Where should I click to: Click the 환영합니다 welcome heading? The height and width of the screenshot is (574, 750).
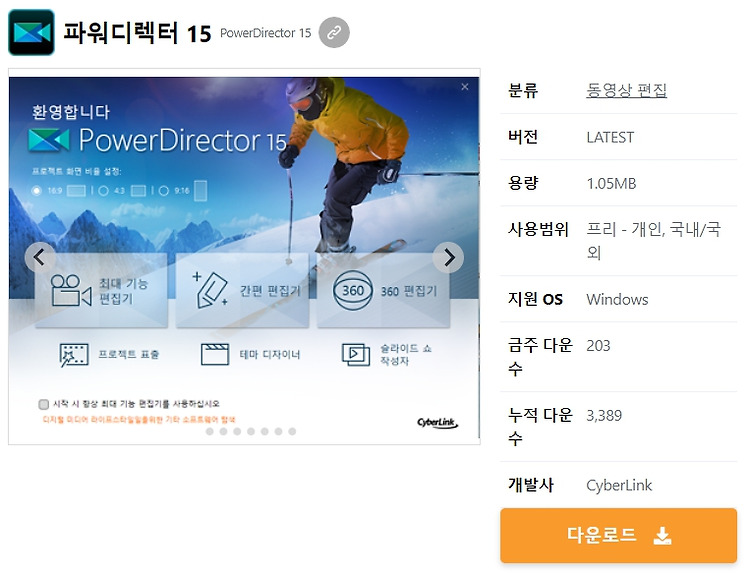pos(71,112)
